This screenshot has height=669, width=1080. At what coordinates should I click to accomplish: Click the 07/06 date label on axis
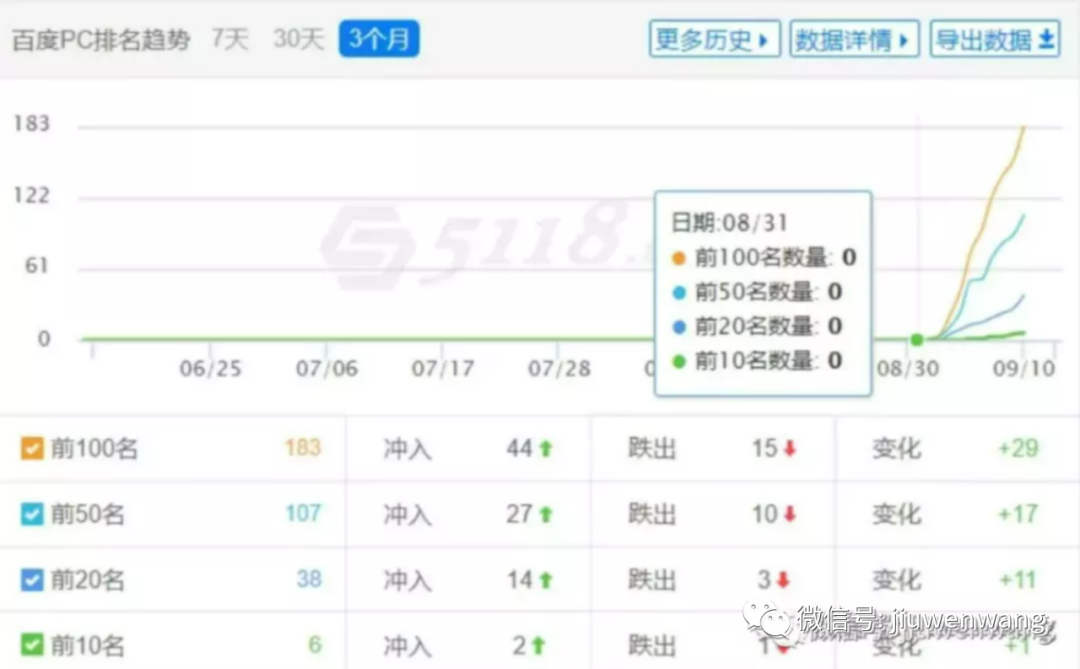click(326, 369)
